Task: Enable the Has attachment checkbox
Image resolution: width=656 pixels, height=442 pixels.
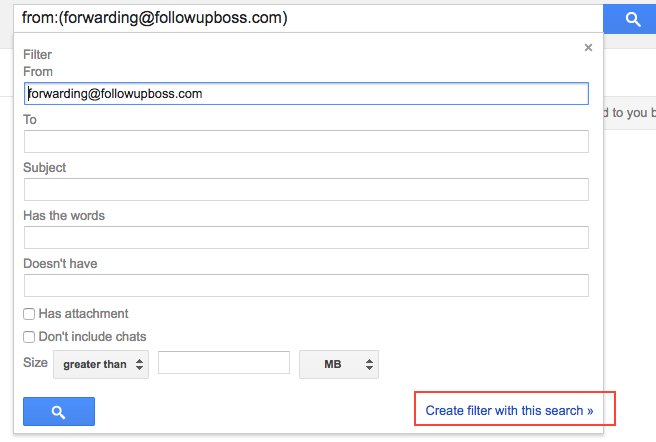Action: [29, 314]
